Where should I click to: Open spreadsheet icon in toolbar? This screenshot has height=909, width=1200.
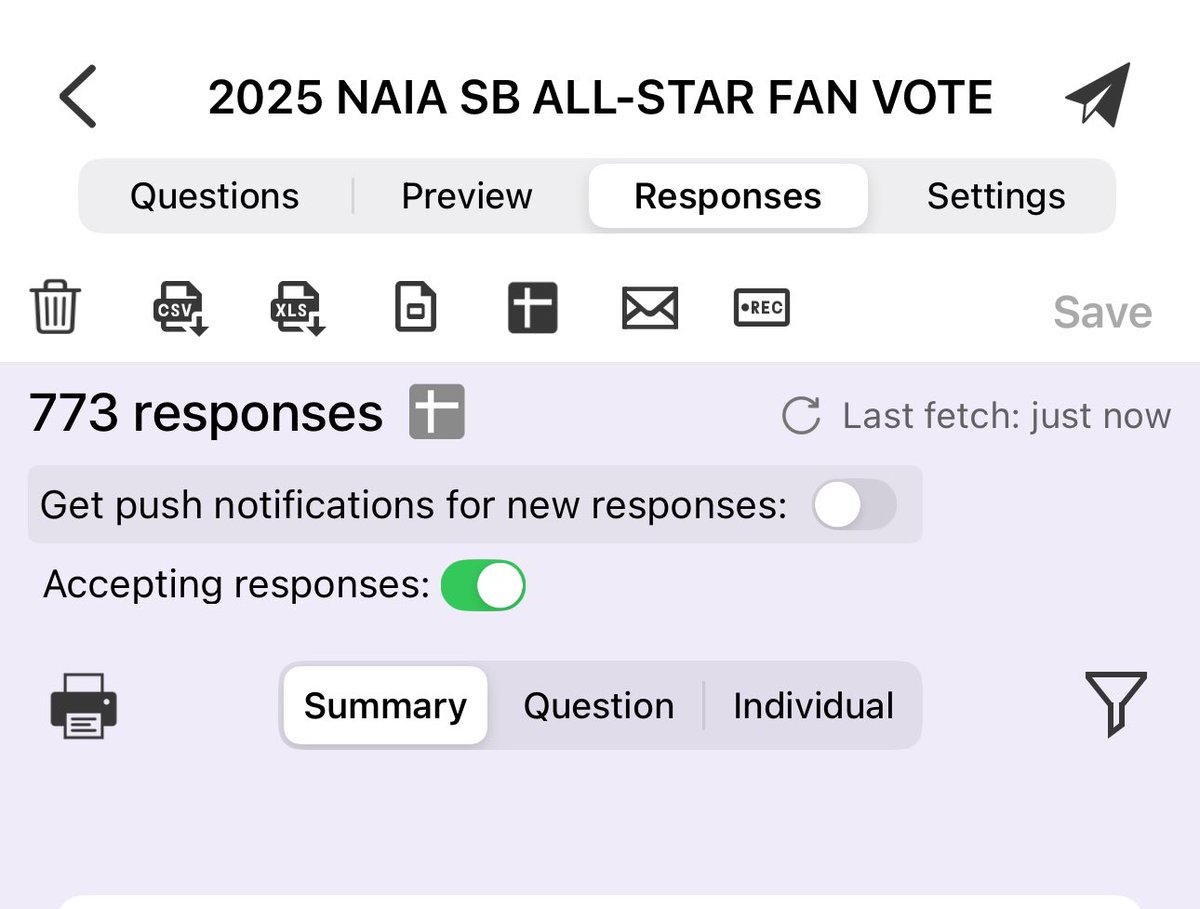tap(532, 308)
